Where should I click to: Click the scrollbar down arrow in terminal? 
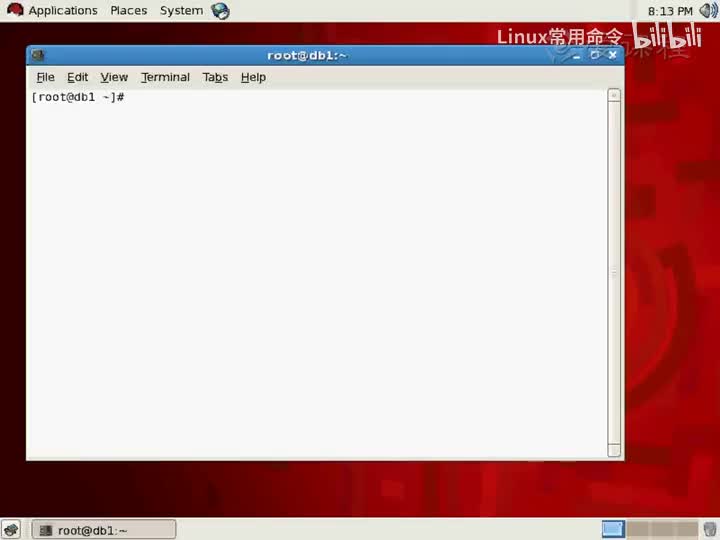tap(614, 450)
